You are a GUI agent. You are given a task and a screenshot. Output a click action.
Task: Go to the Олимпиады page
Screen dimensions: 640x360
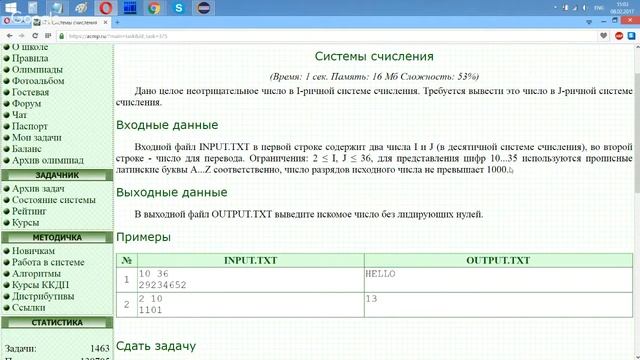pos(37,70)
